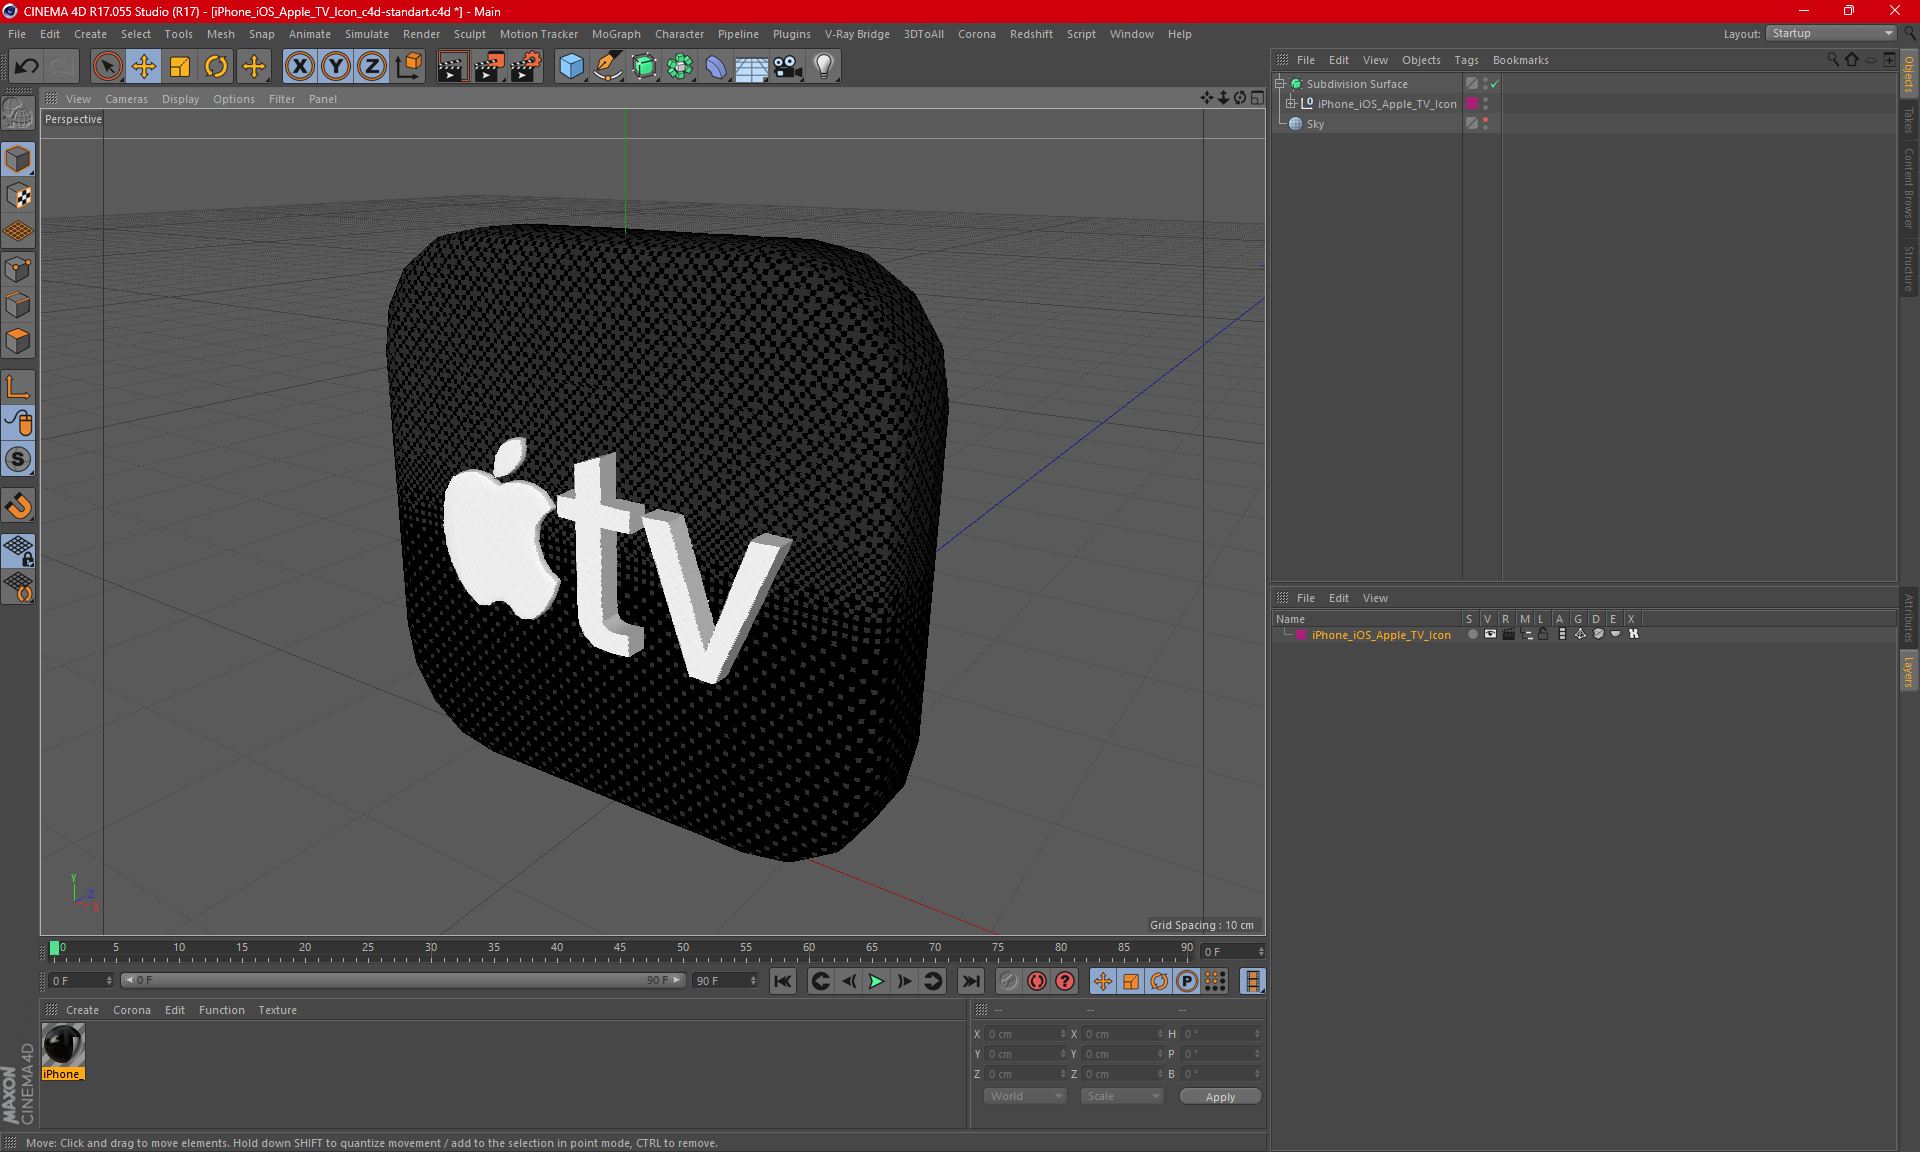
Task: Toggle Z axis lock
Action: coord(372,66)
